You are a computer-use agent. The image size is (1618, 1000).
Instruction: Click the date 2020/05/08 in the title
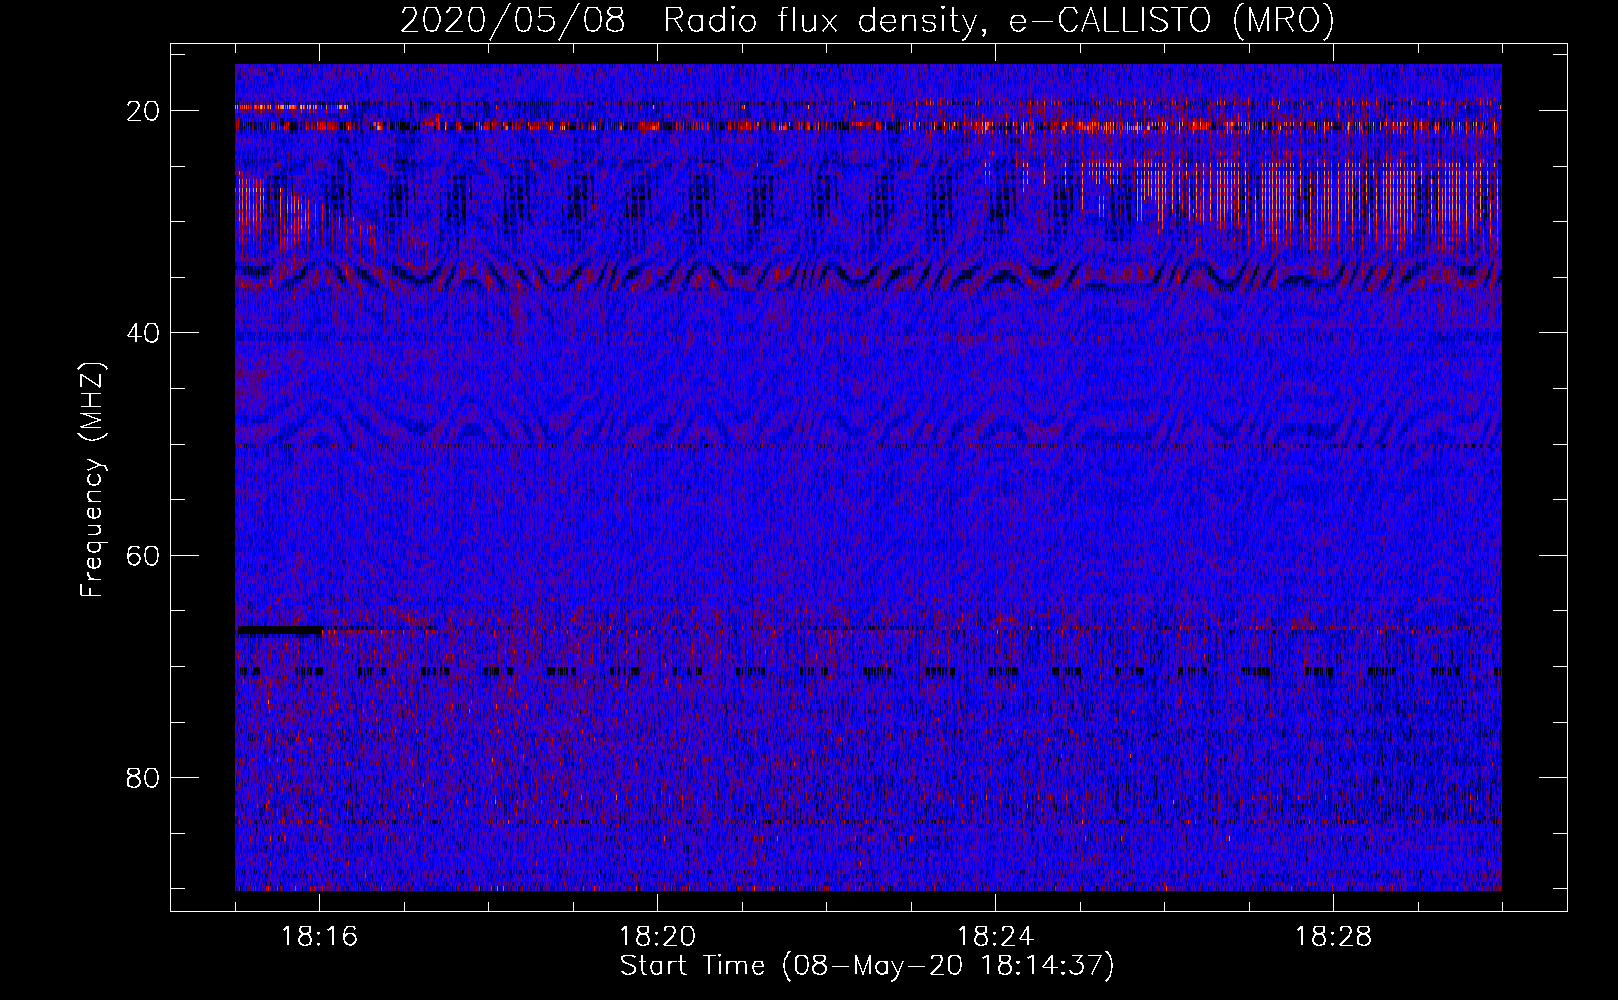click(512, 21)
